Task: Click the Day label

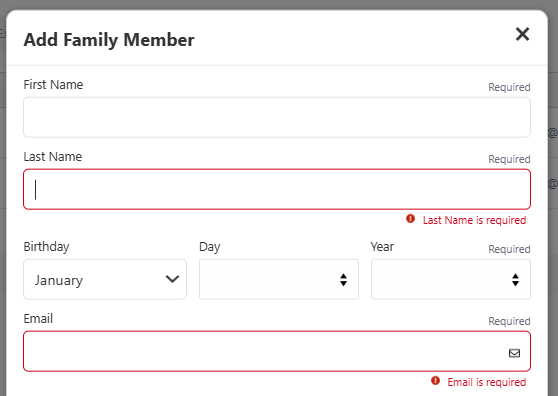Action: point(210,247)
